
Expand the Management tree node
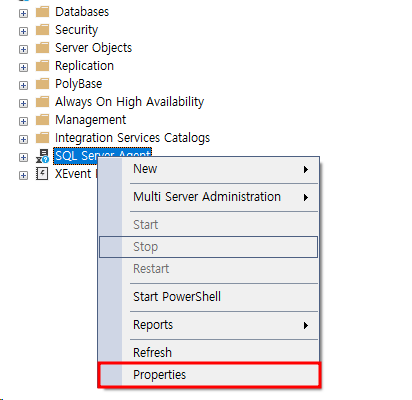click(23, 121)
